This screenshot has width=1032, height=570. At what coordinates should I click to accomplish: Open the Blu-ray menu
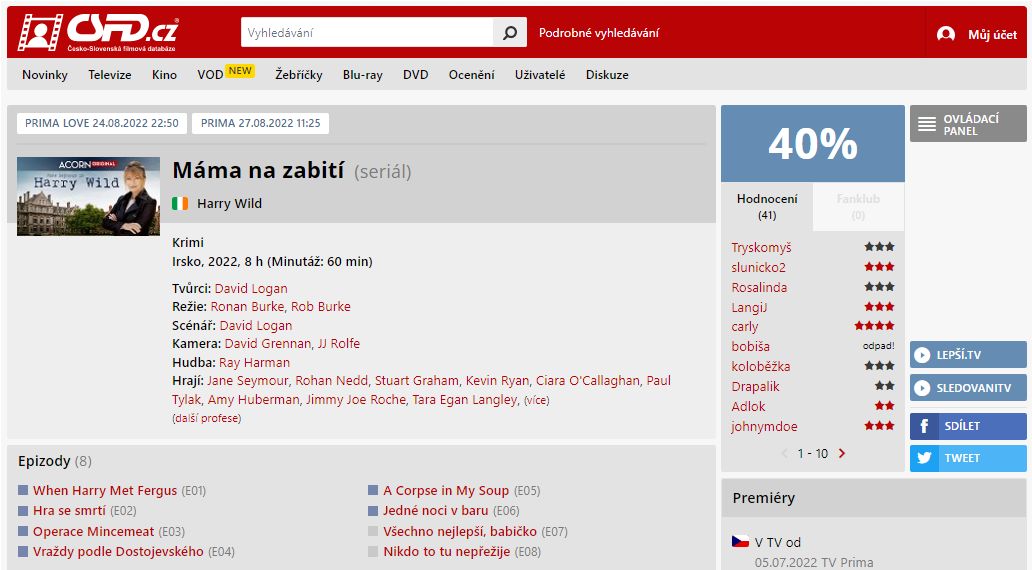[363, 75]
